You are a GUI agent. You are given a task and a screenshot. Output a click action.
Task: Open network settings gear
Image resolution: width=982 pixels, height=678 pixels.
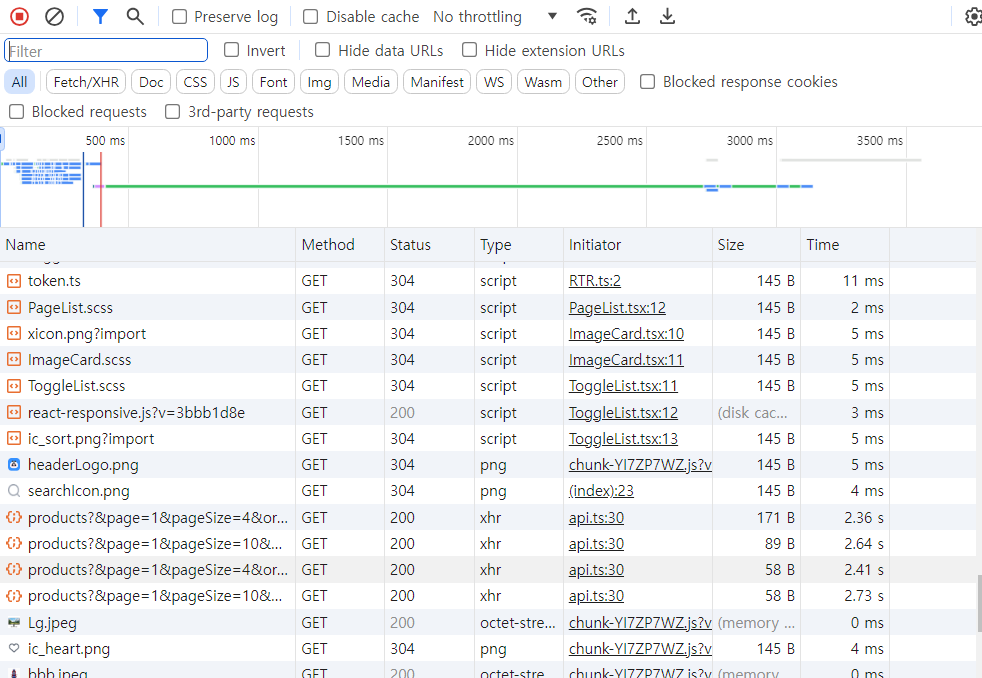[973, 16]
